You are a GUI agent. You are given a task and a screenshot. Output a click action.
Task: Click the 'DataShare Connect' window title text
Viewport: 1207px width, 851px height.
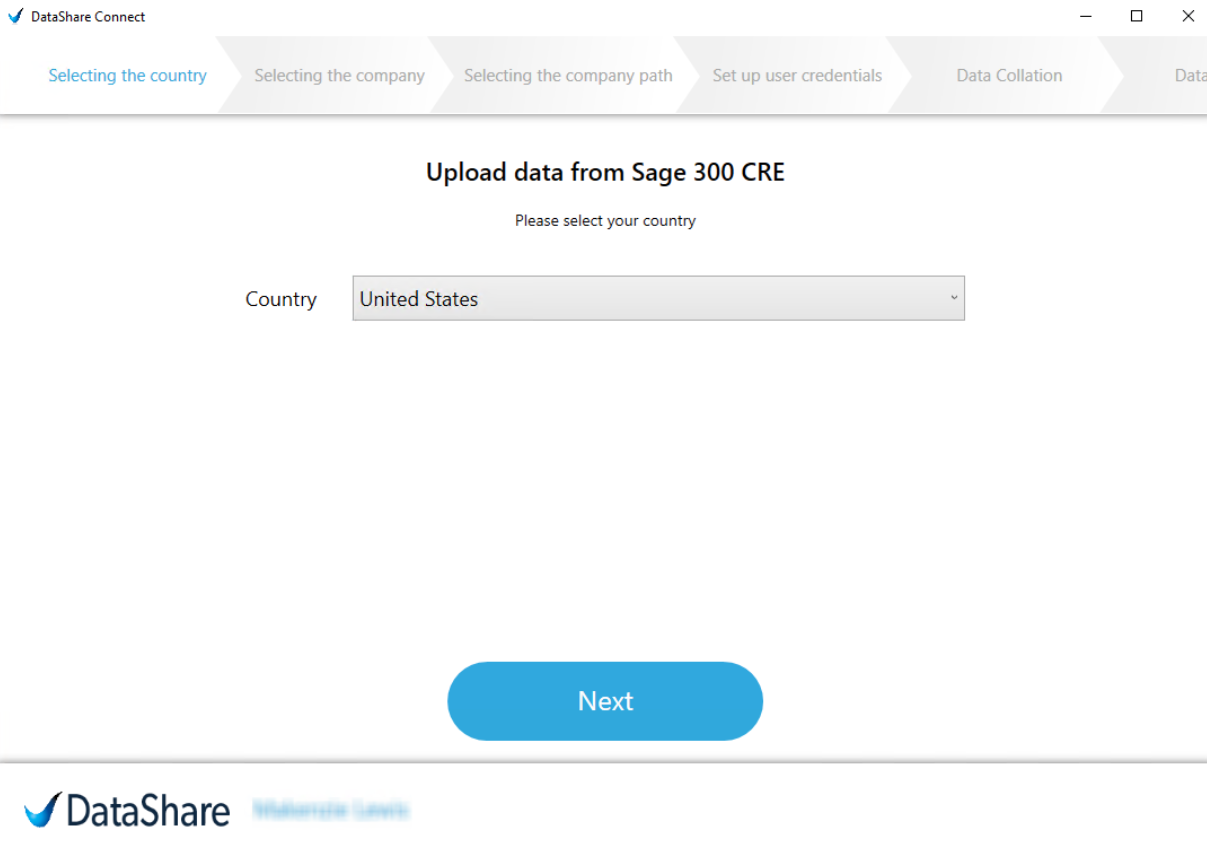(88, 16)
